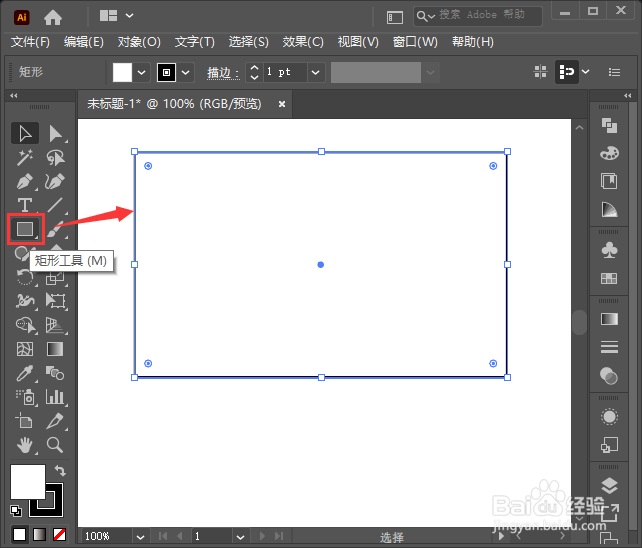Open the 描边 stroke panel link

coord(223,72)
